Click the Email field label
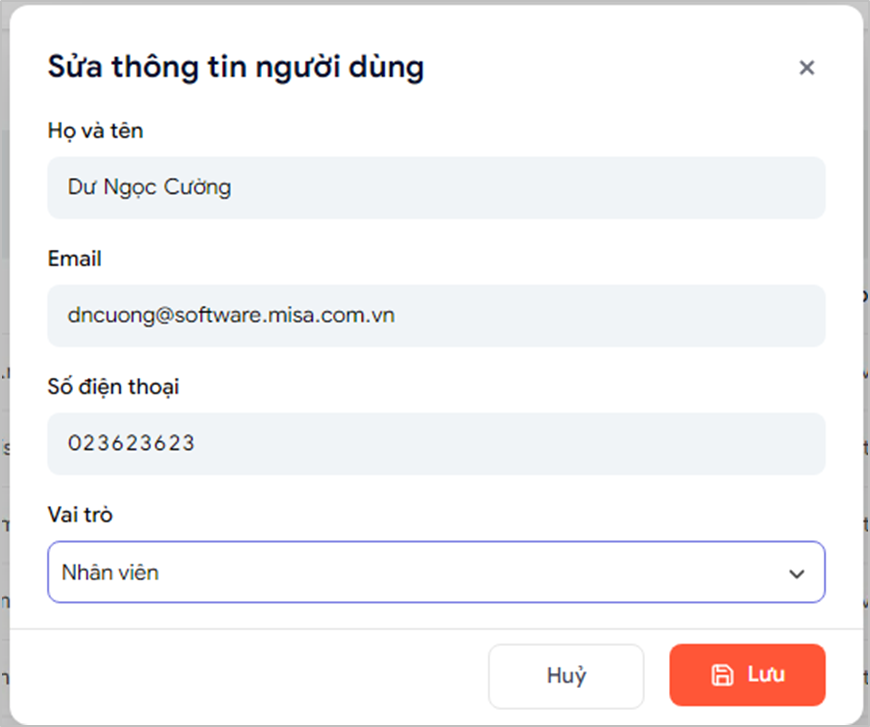The width and height of the screenshot is (870, 727). tap(74, 259)
